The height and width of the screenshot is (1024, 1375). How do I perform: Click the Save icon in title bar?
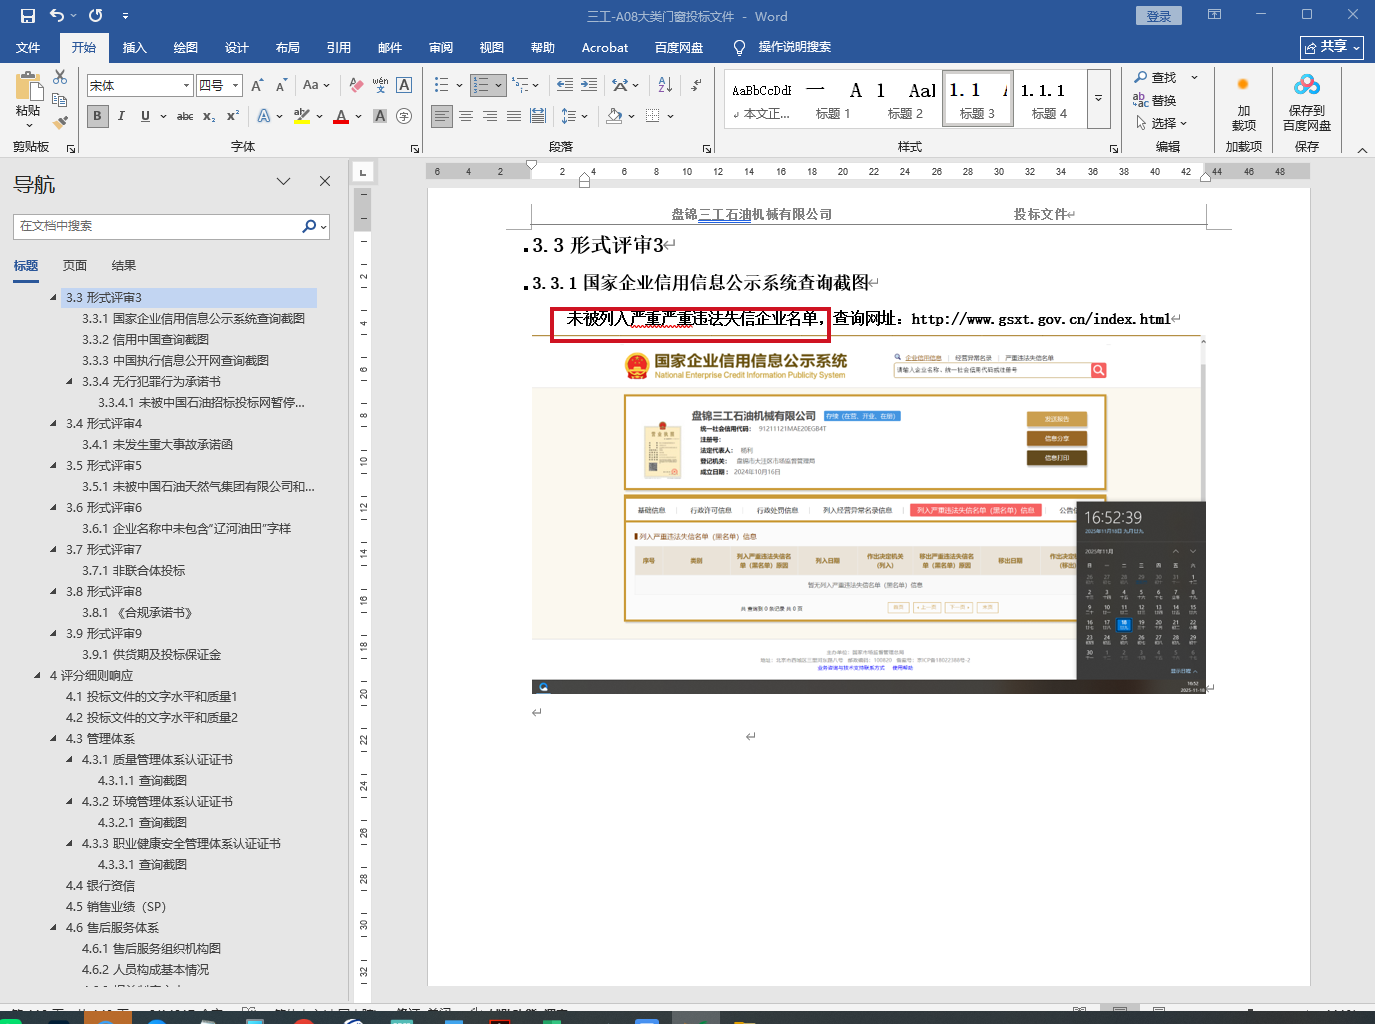[x=28, y=16]
